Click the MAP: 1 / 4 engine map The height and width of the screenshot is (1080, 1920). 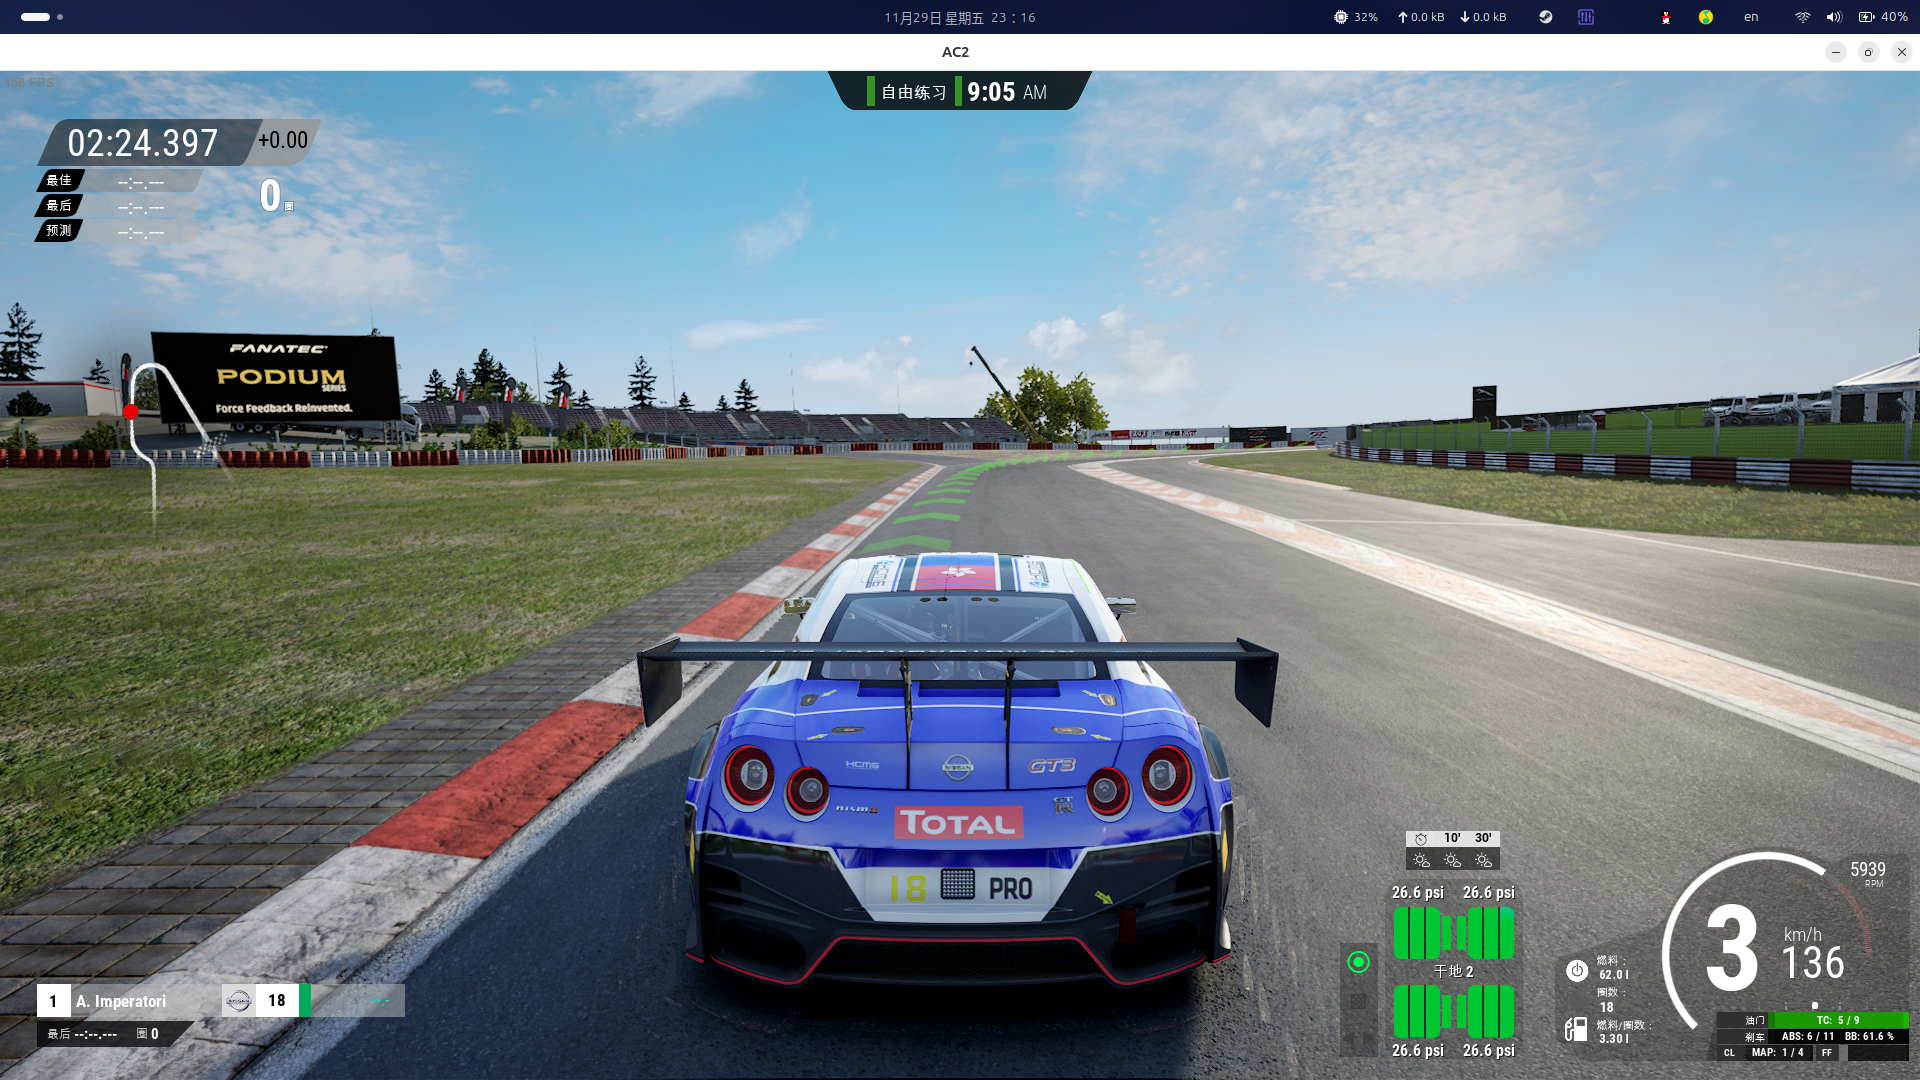(x=1778, y=1052)
